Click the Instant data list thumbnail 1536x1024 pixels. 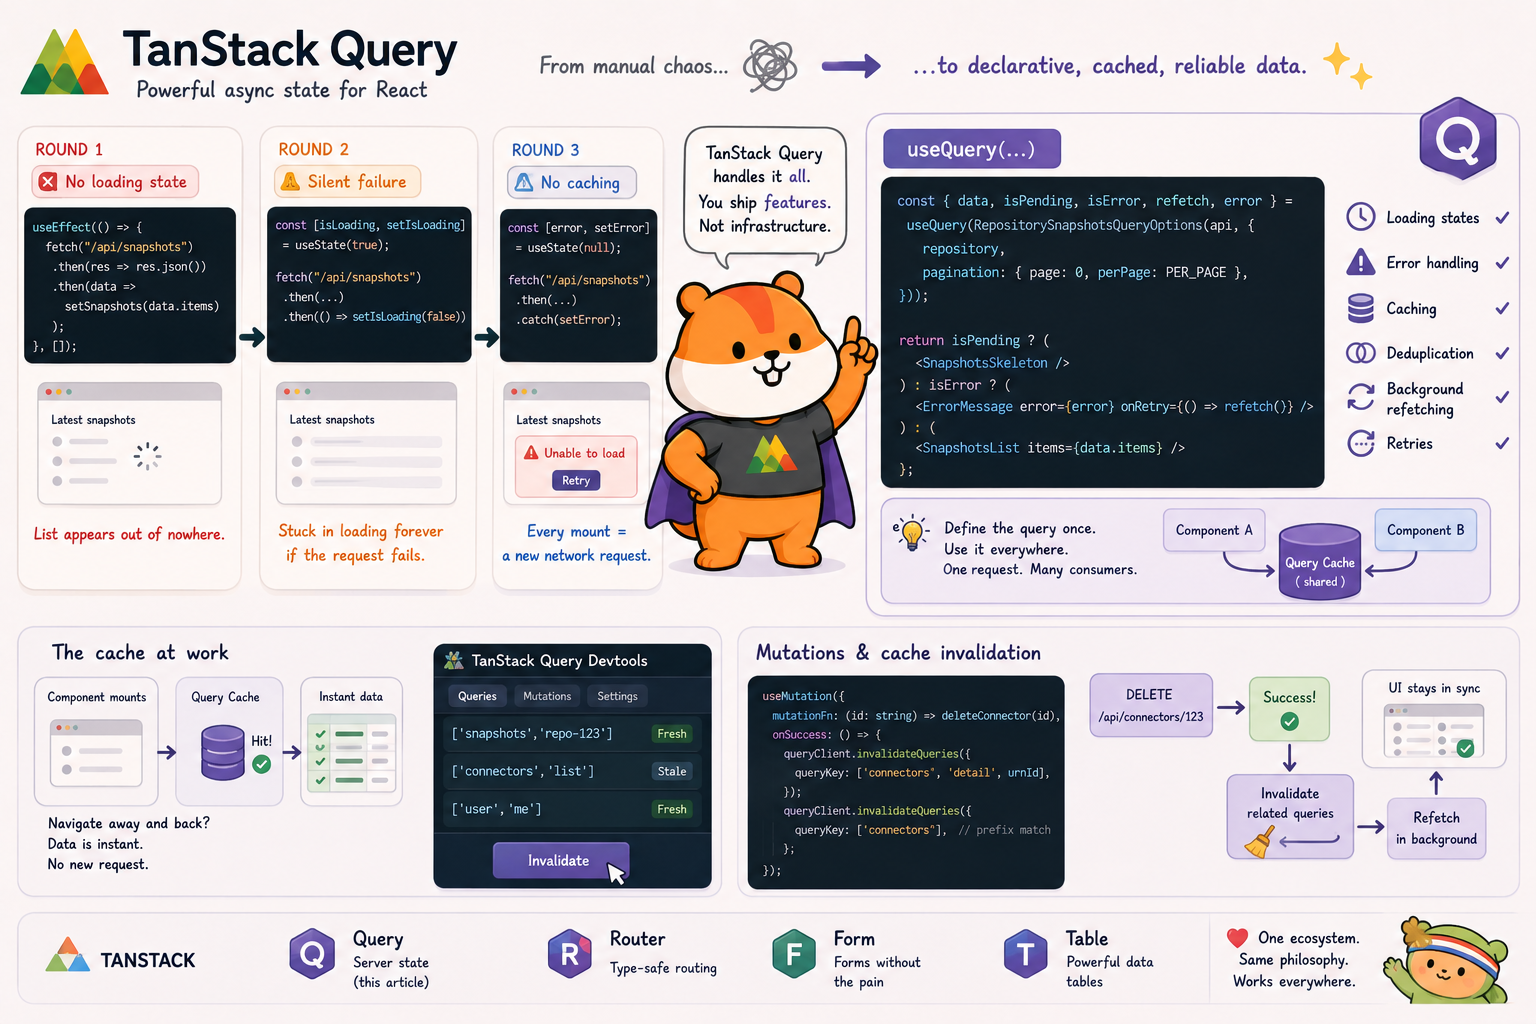pyautogui.click(x=352, y=754)
